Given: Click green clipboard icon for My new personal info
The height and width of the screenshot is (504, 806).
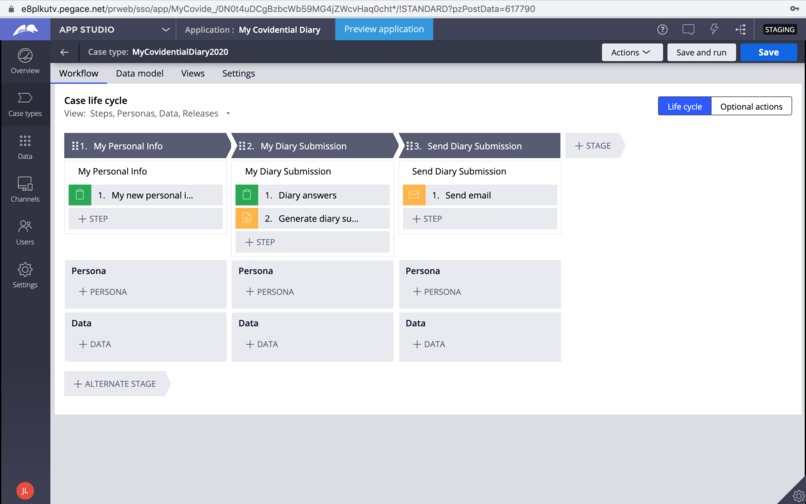Looking at the screenshot, I should (x=80, y=195).
